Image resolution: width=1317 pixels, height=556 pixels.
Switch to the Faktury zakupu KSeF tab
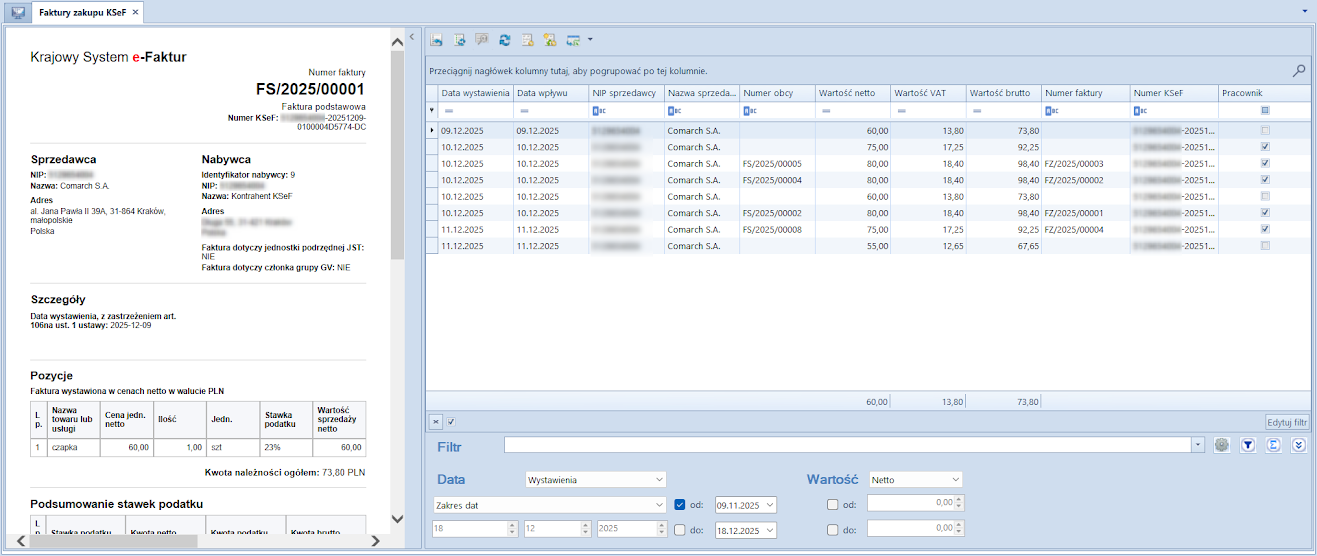[82, 12]
